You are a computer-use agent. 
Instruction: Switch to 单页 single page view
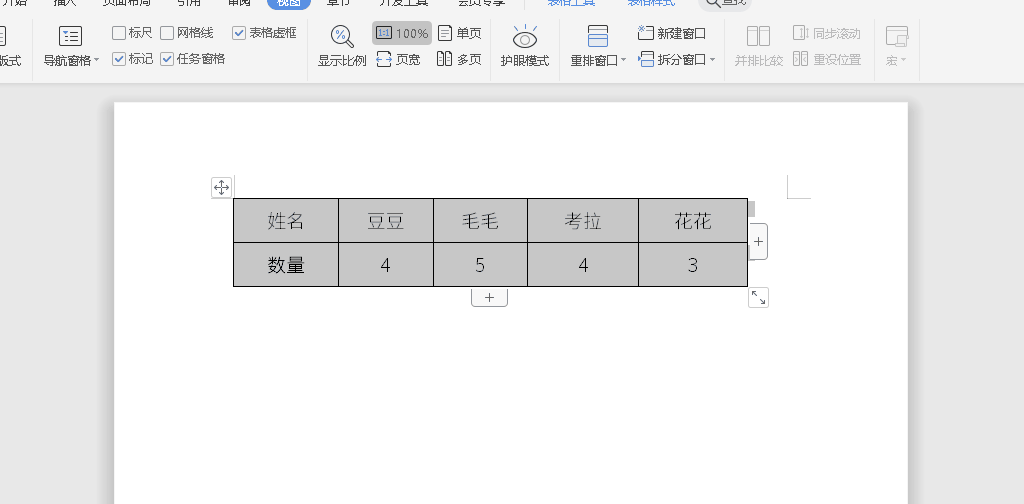[460, 33]
